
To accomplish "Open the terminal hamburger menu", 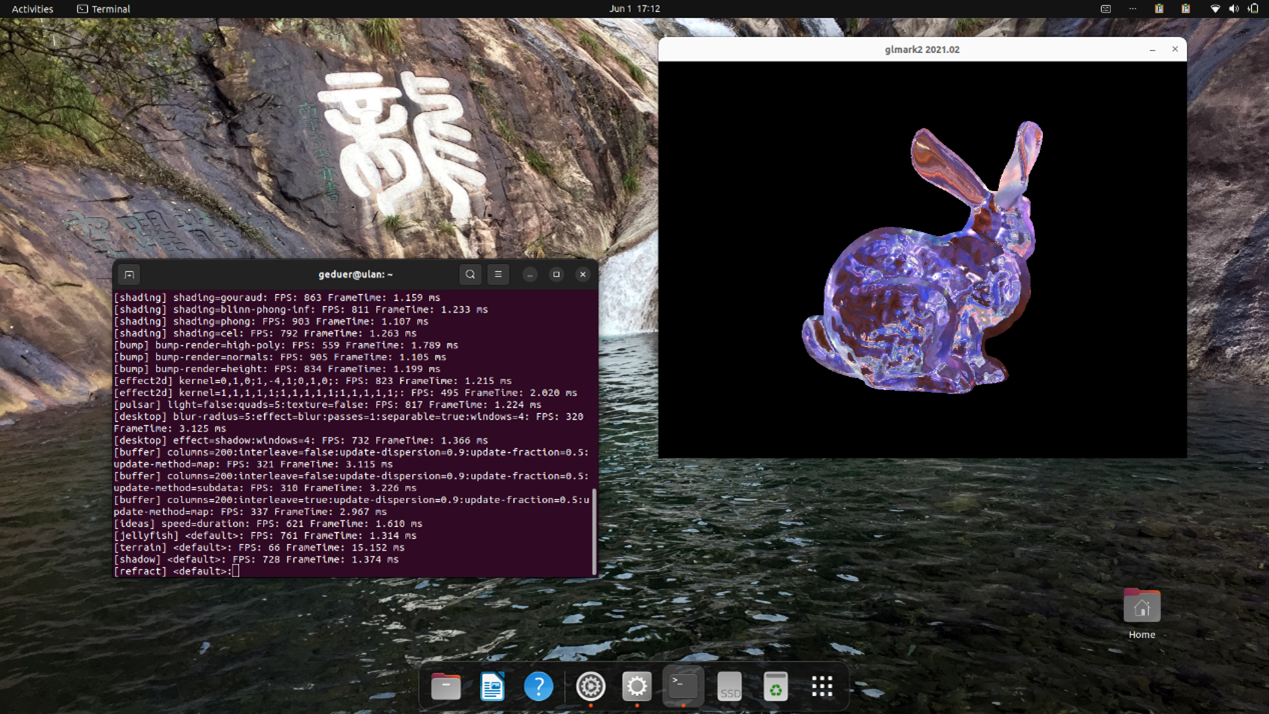I will click(498, 274).
